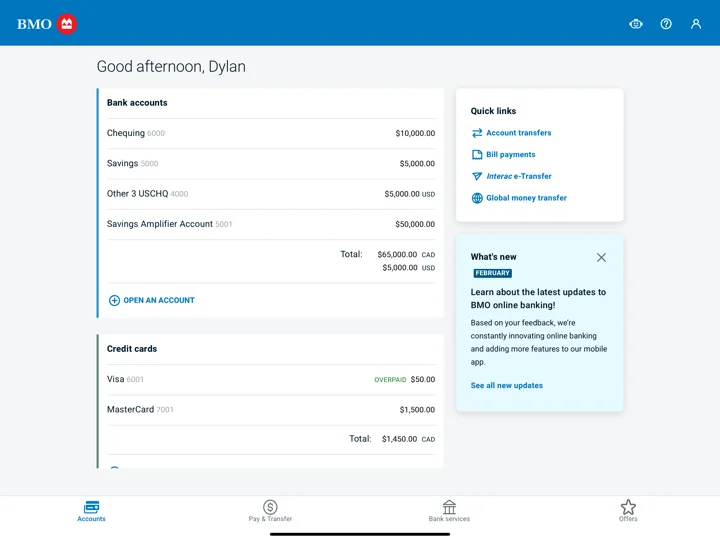Open the Account transfers quick link

(518, 133)
